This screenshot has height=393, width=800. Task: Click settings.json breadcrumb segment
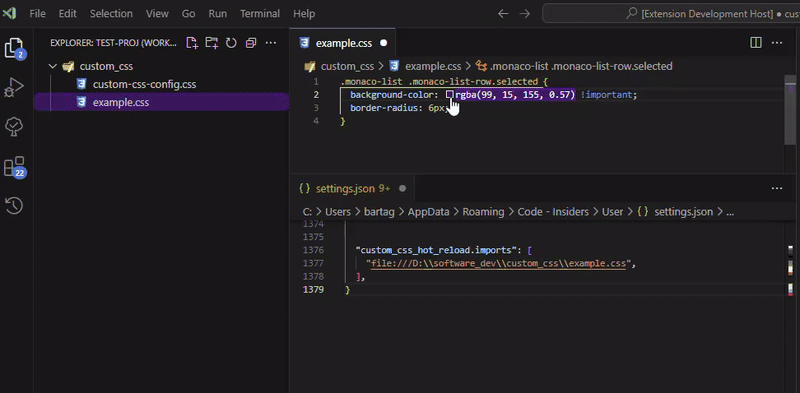click(683, 212)
